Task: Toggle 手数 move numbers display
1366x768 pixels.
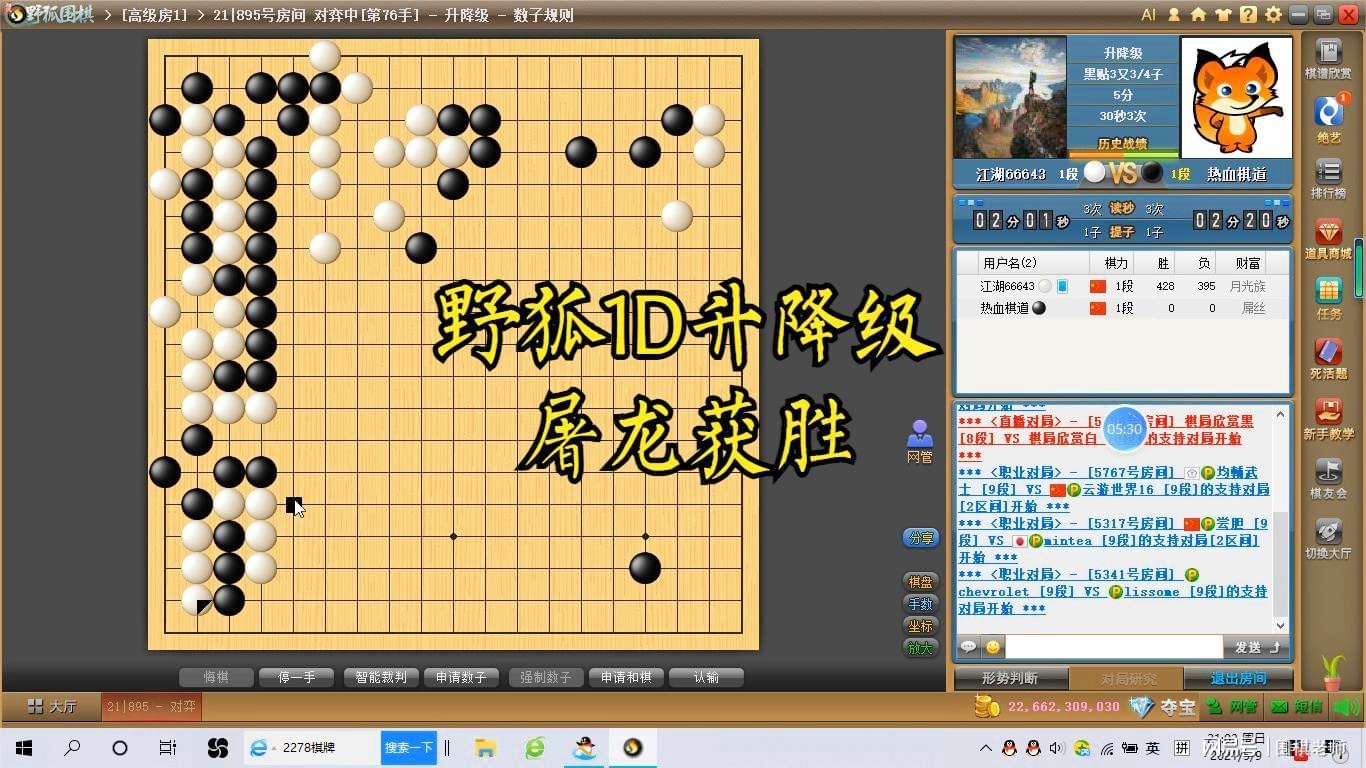Action: (x=920, y=604)
